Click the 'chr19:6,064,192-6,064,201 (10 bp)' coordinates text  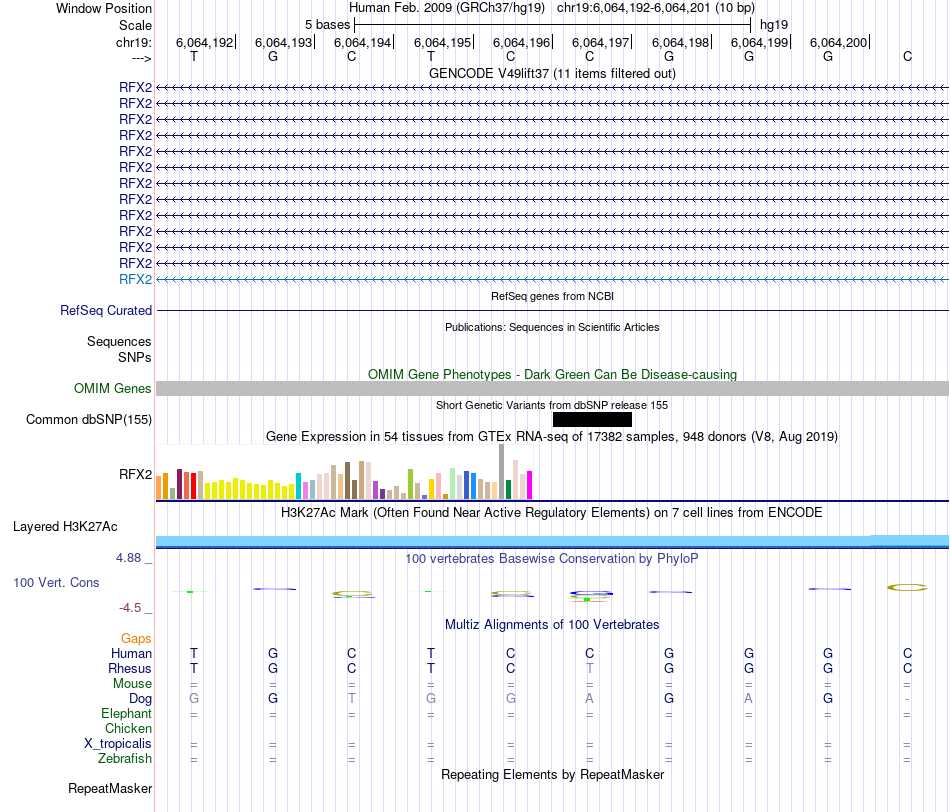(x=656, y=8)
